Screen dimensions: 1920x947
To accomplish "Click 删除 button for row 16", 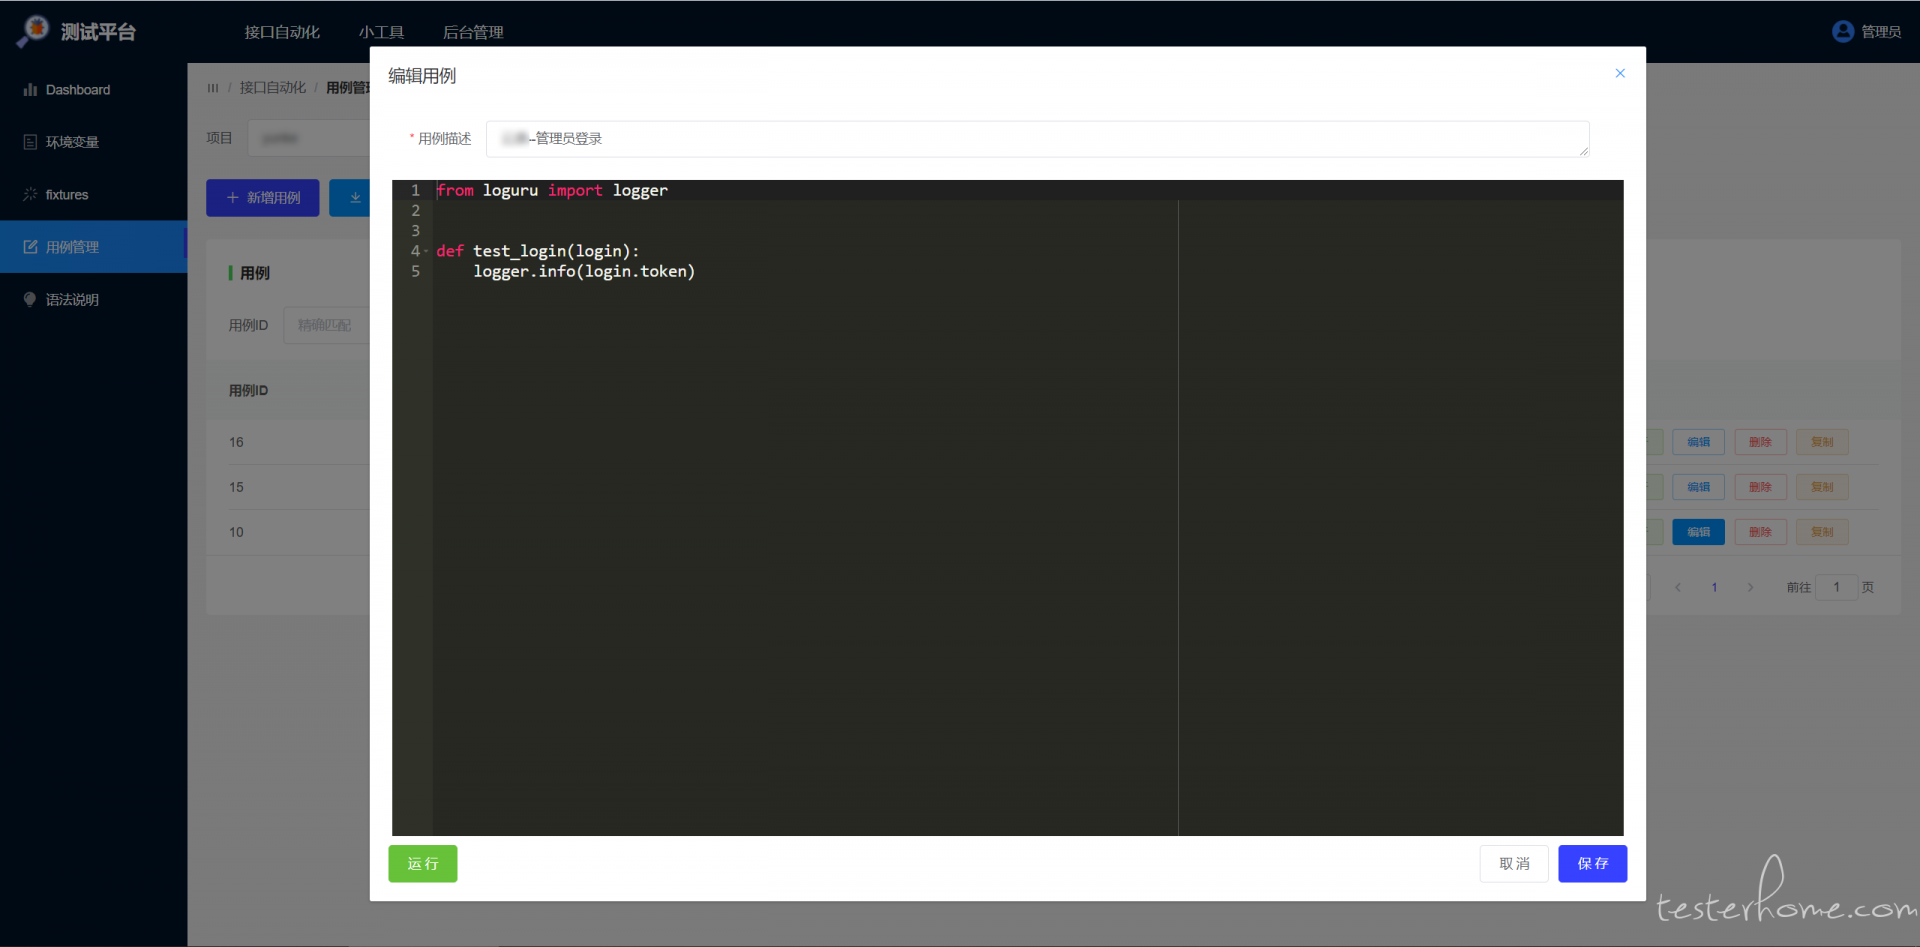I will tap(1760, 442).
